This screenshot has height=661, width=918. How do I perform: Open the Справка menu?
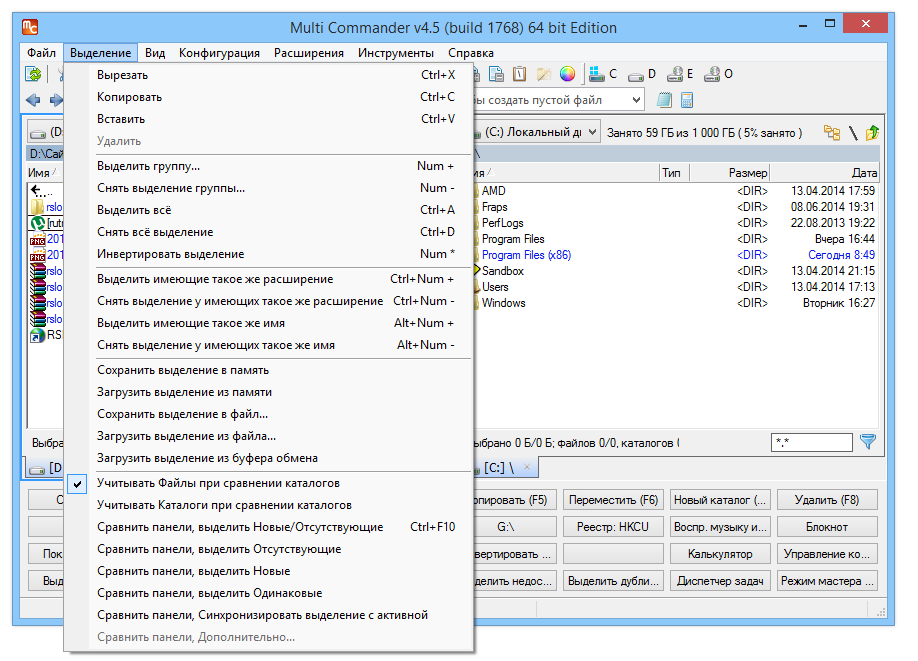coord(471,53)
